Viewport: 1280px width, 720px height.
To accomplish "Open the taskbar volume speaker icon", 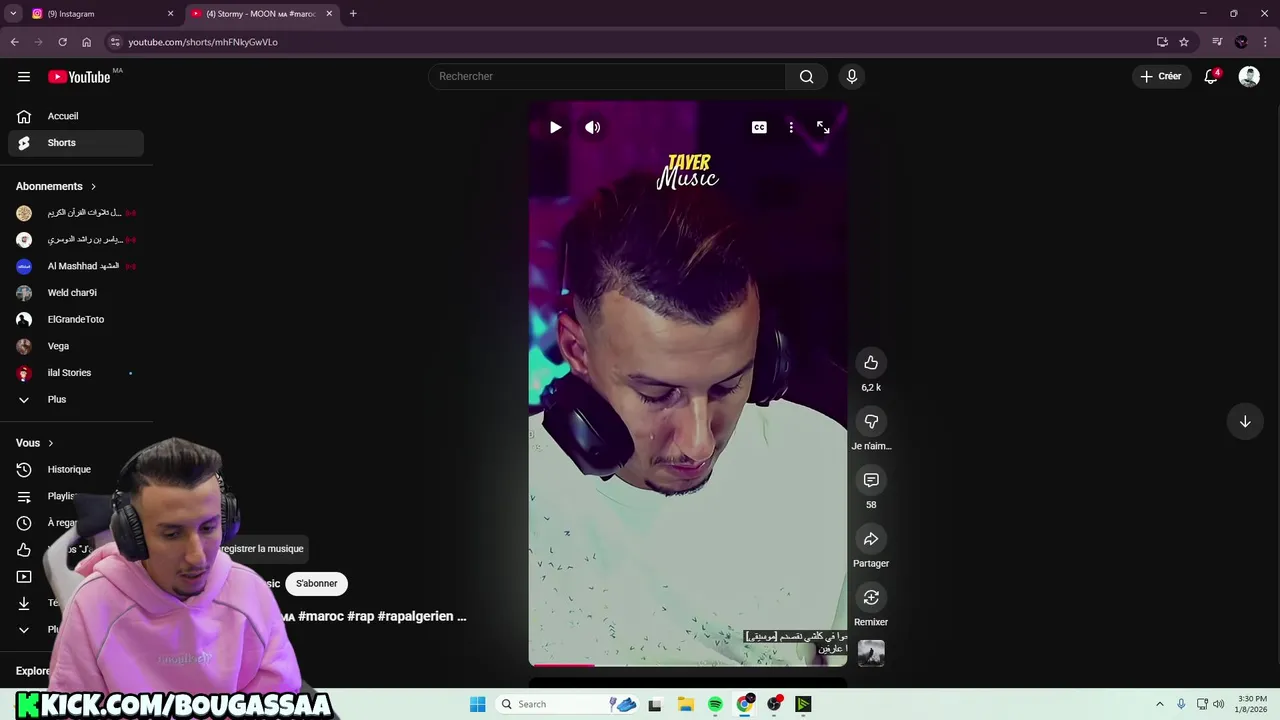I will (1218, 704).
